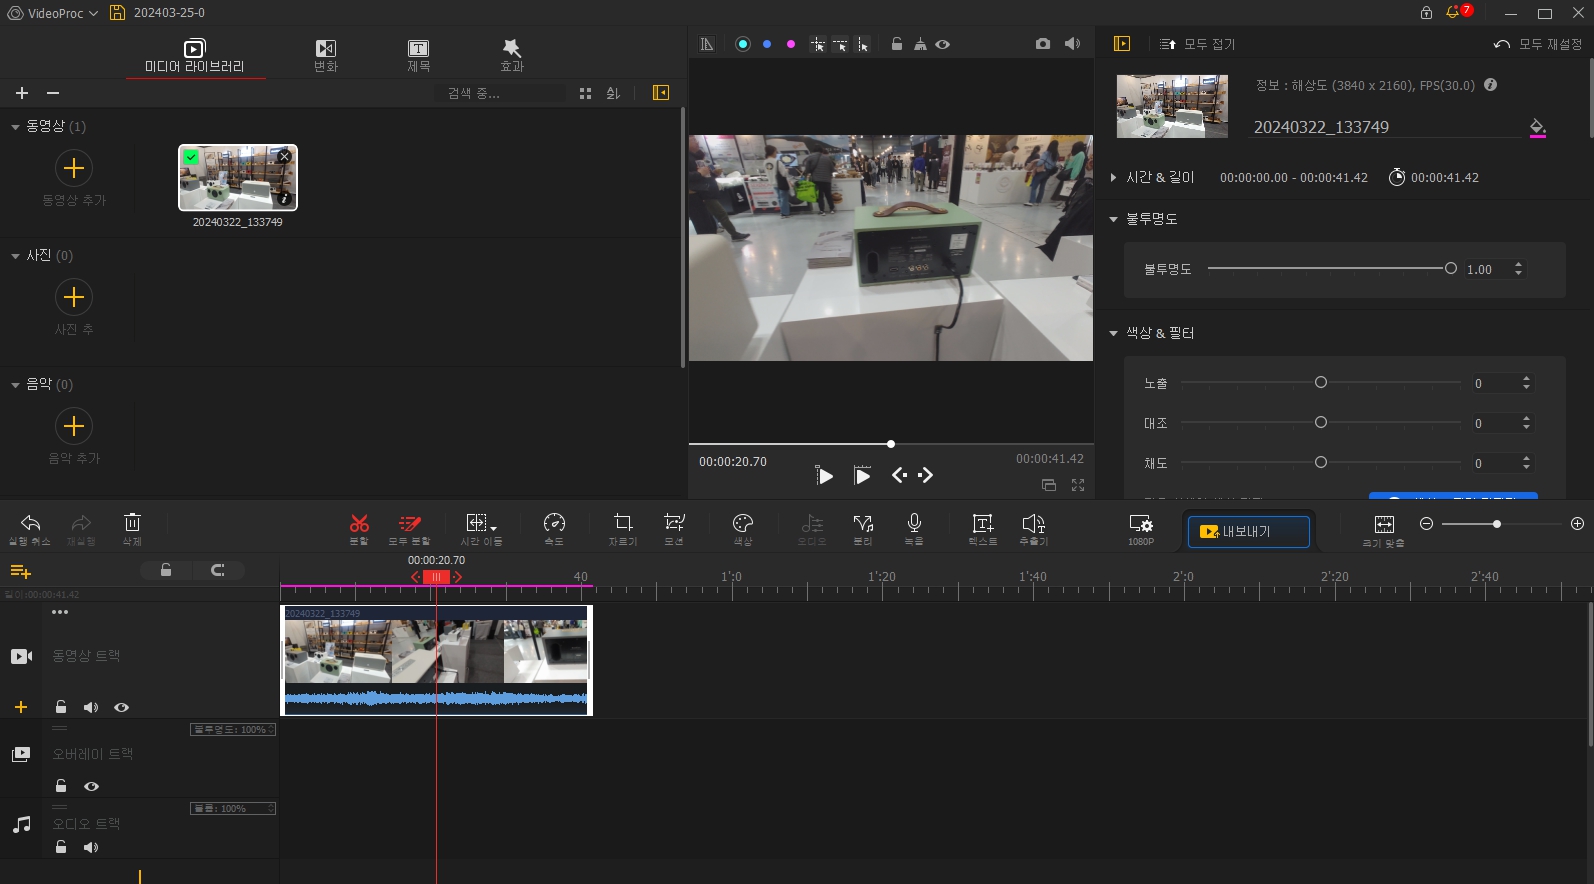Take a snapshot with camera icon

(x=1043, y=44)
